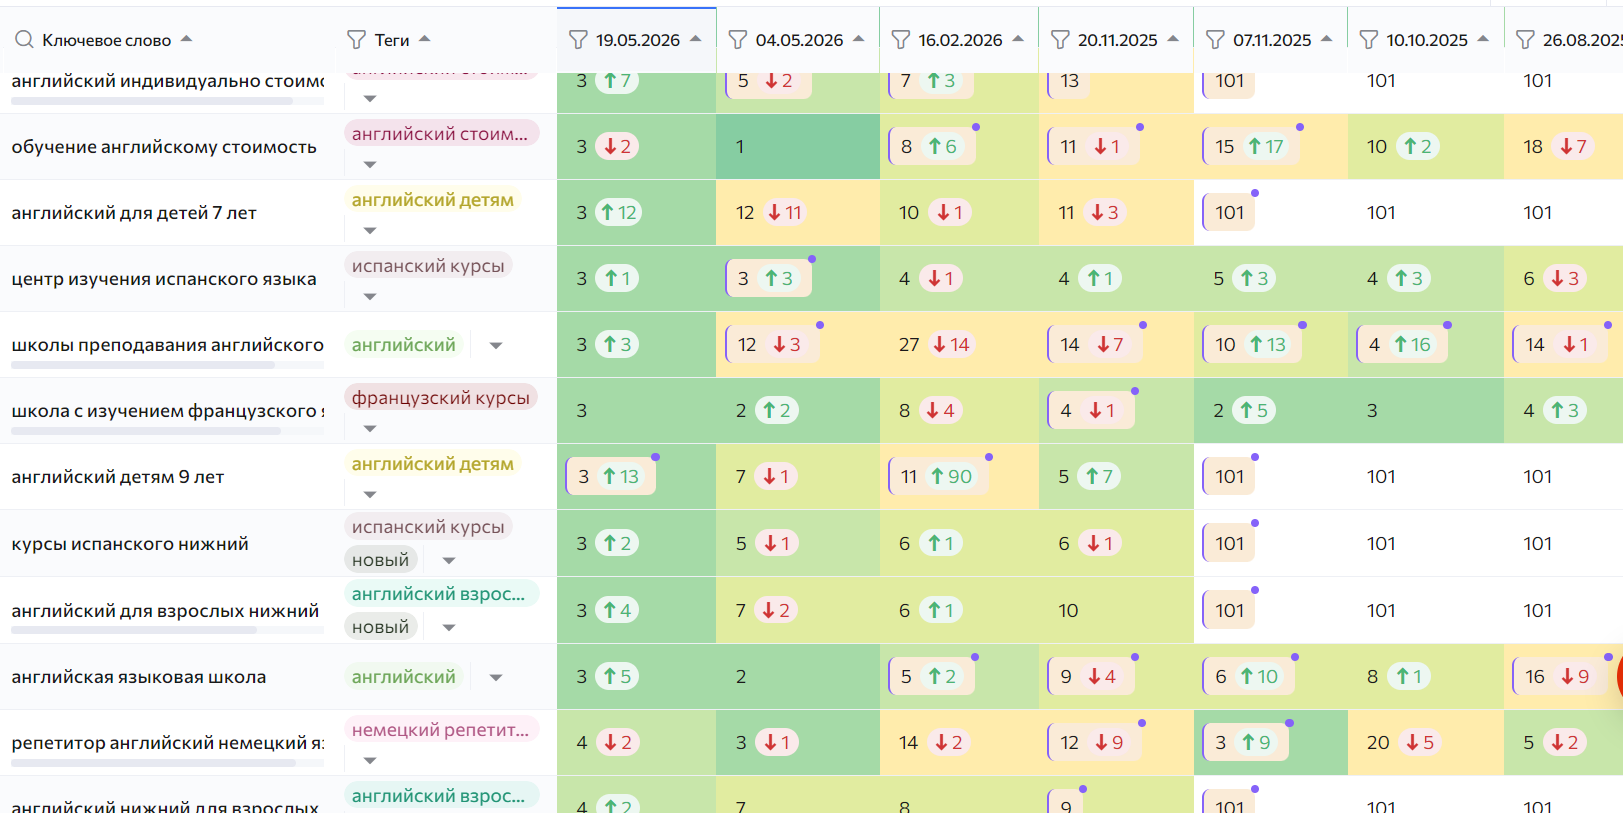This screenshot has width=1623, height=813.
Task: Click the sort arrow next to Теги
Action: (x=425, y=39)
